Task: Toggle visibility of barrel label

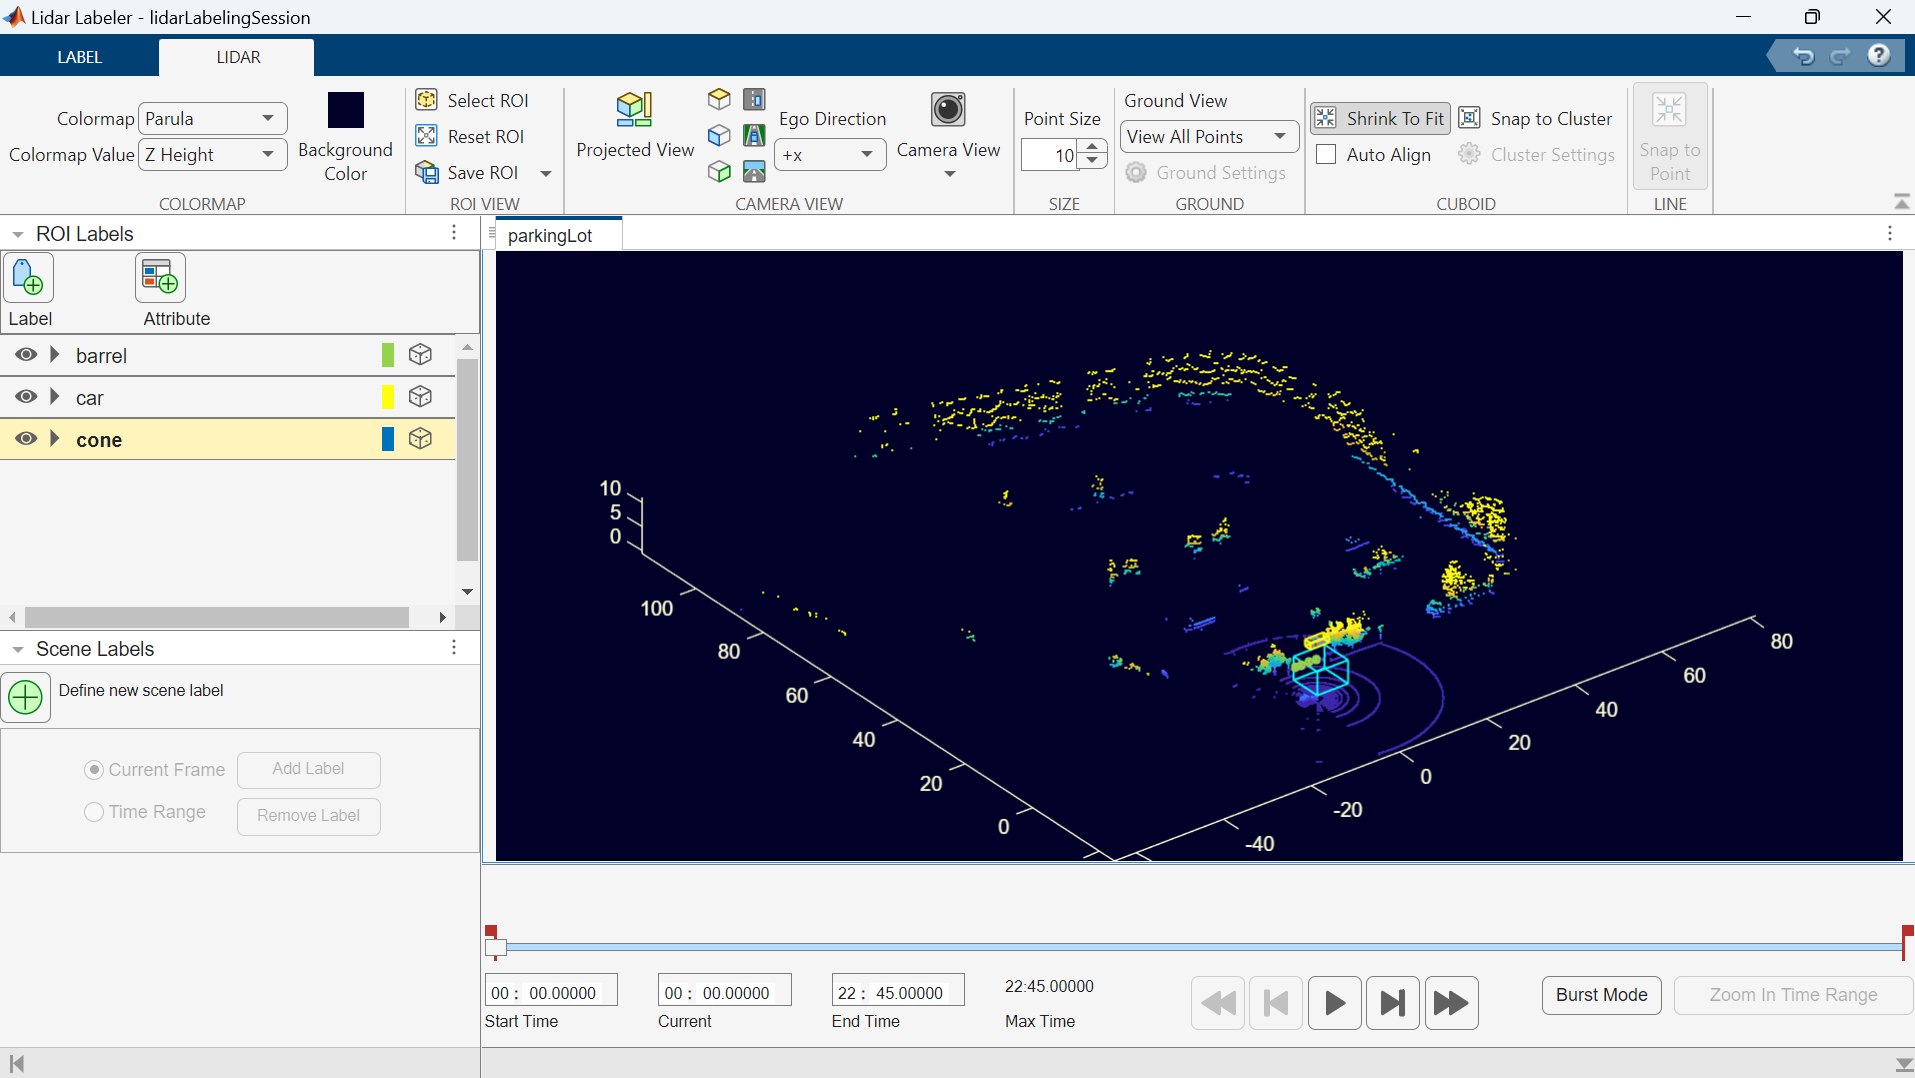Action: 26,355
